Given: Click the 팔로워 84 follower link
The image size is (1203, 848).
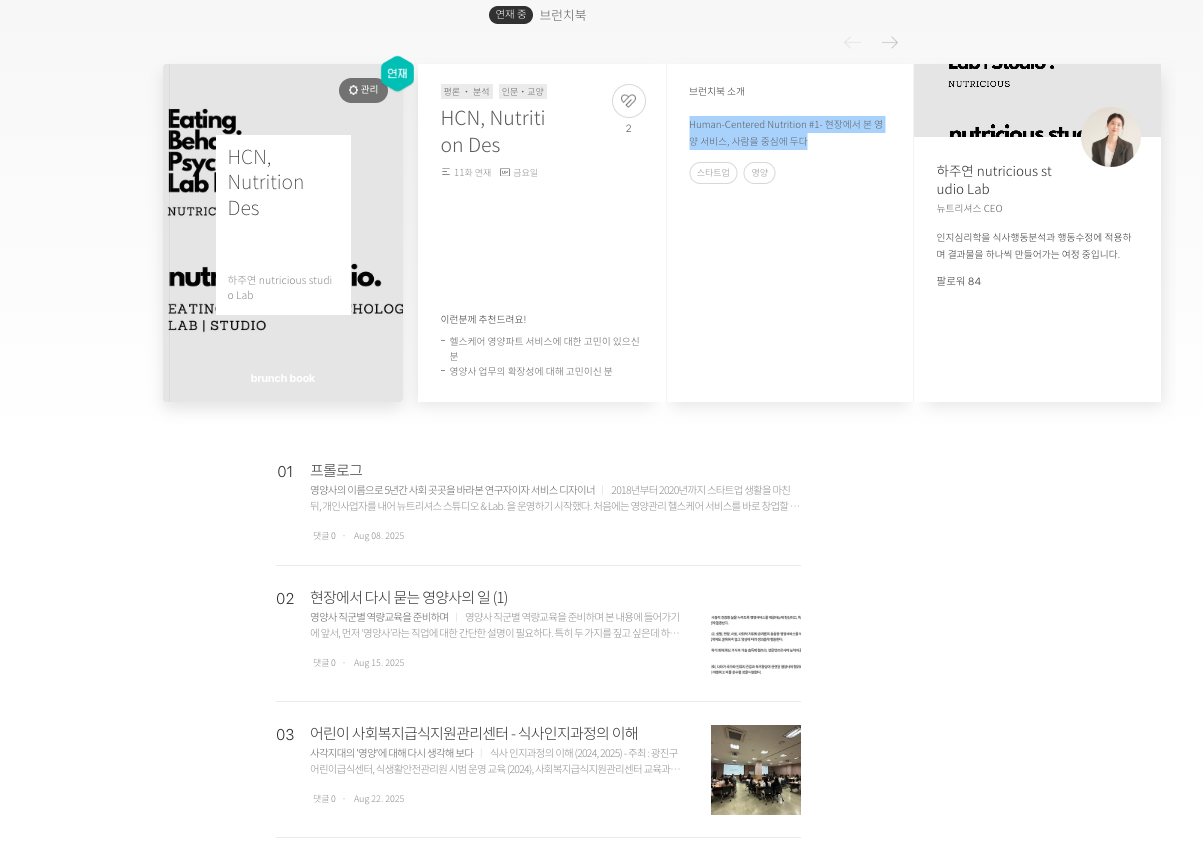Looking at the screenshot, I should pos(959,281).
